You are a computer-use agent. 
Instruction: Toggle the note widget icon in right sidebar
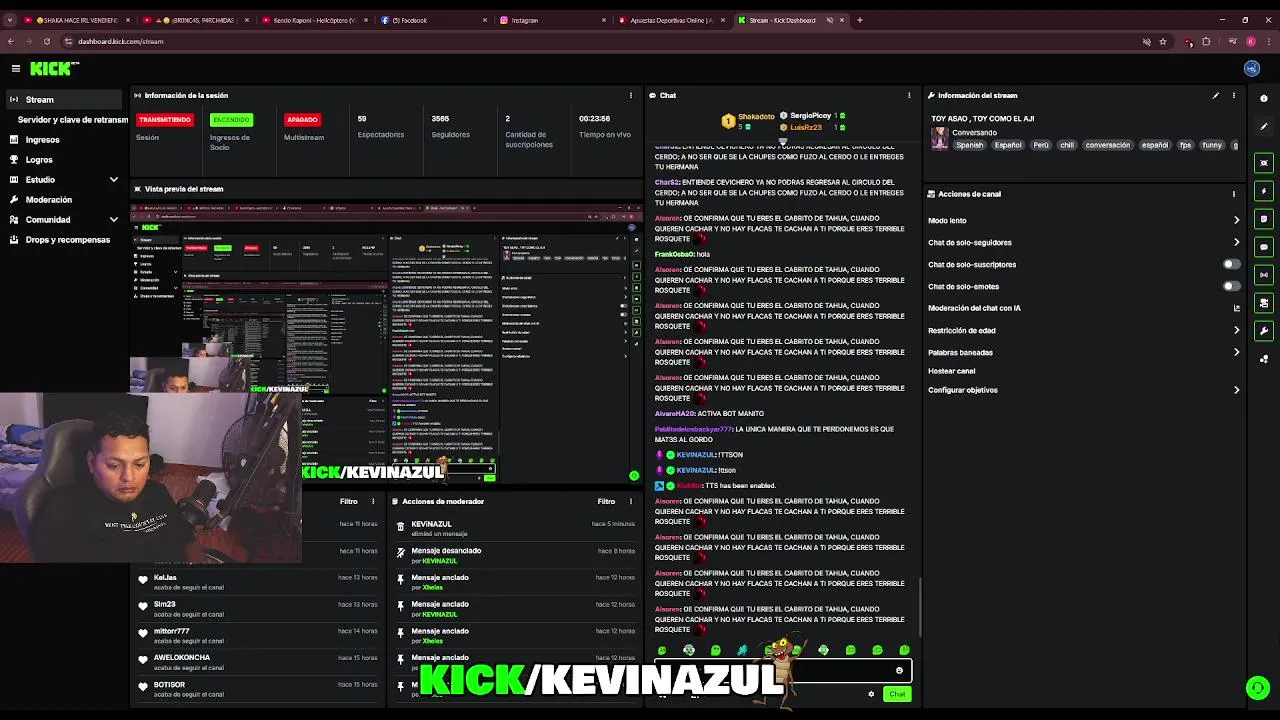(1264, 219)
